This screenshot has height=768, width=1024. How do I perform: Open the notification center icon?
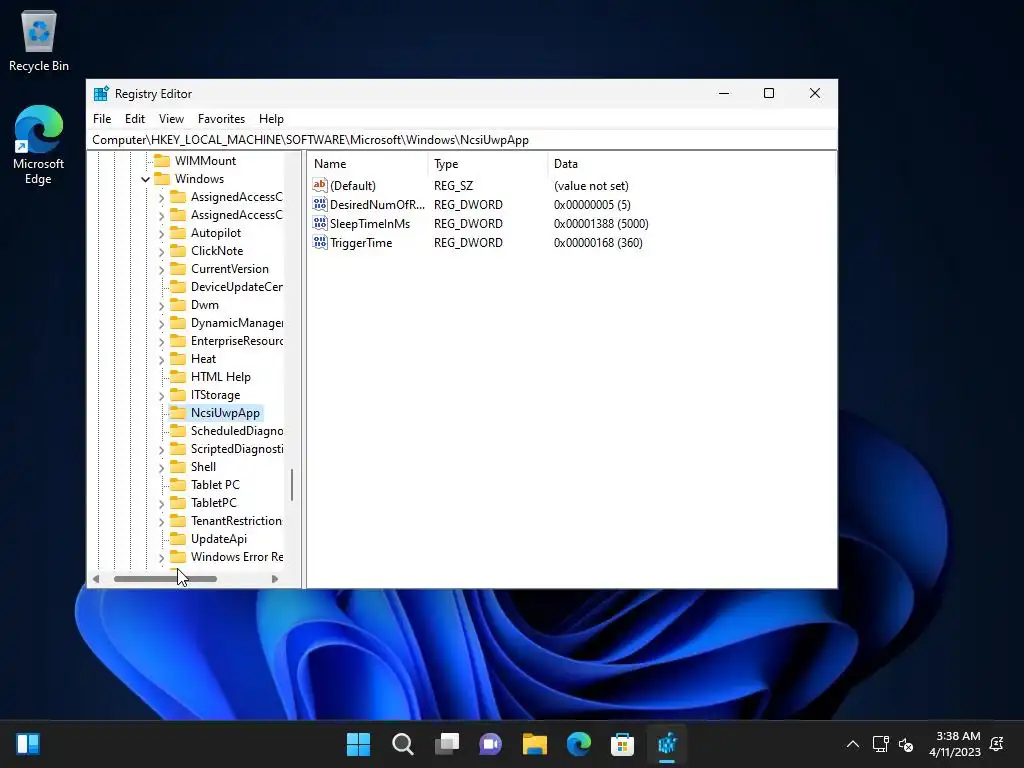[x=997, y=744]
